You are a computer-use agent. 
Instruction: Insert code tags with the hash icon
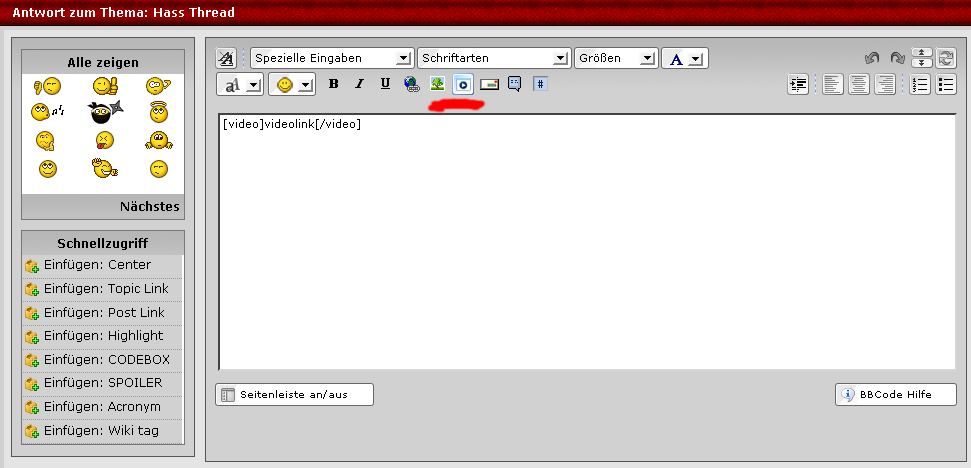pyautogui.click(x=541, y=84)
